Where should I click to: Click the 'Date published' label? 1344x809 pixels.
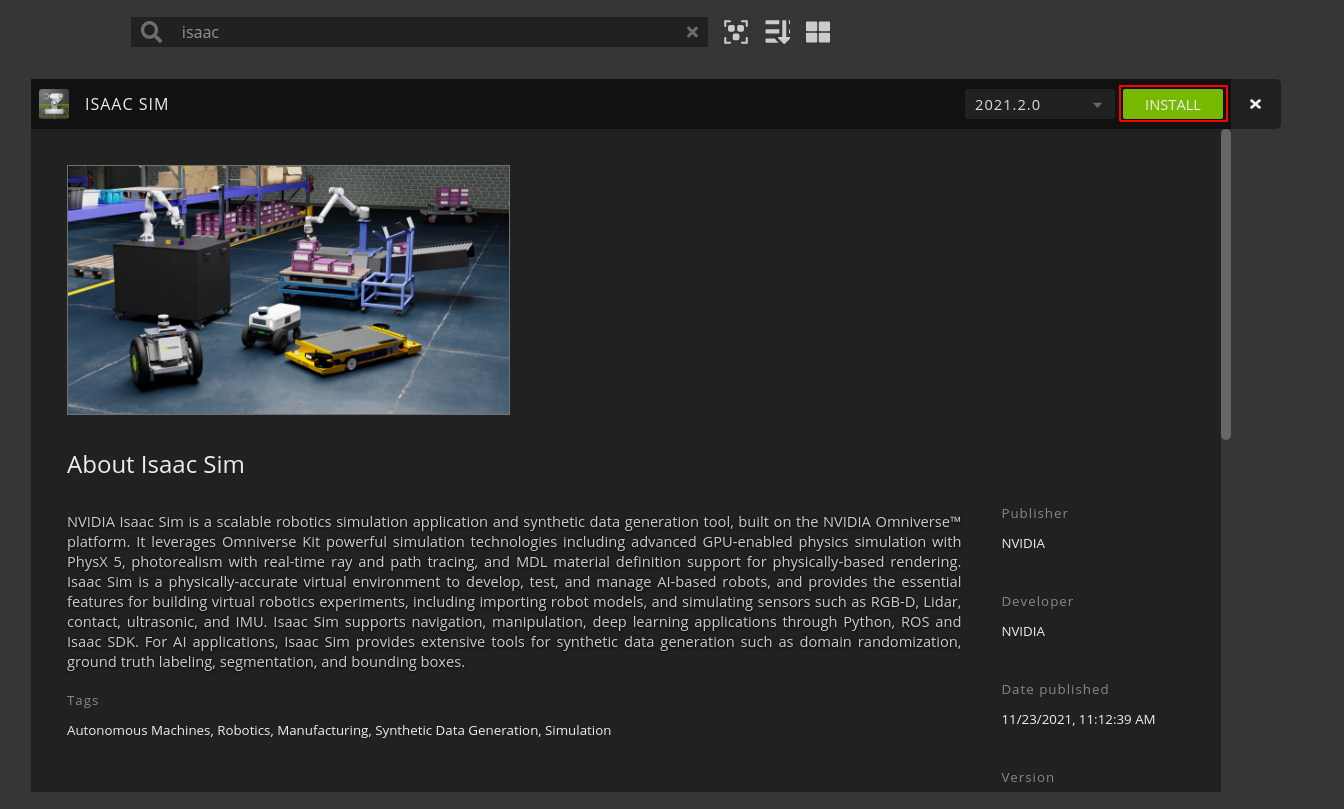[1055, 689]
